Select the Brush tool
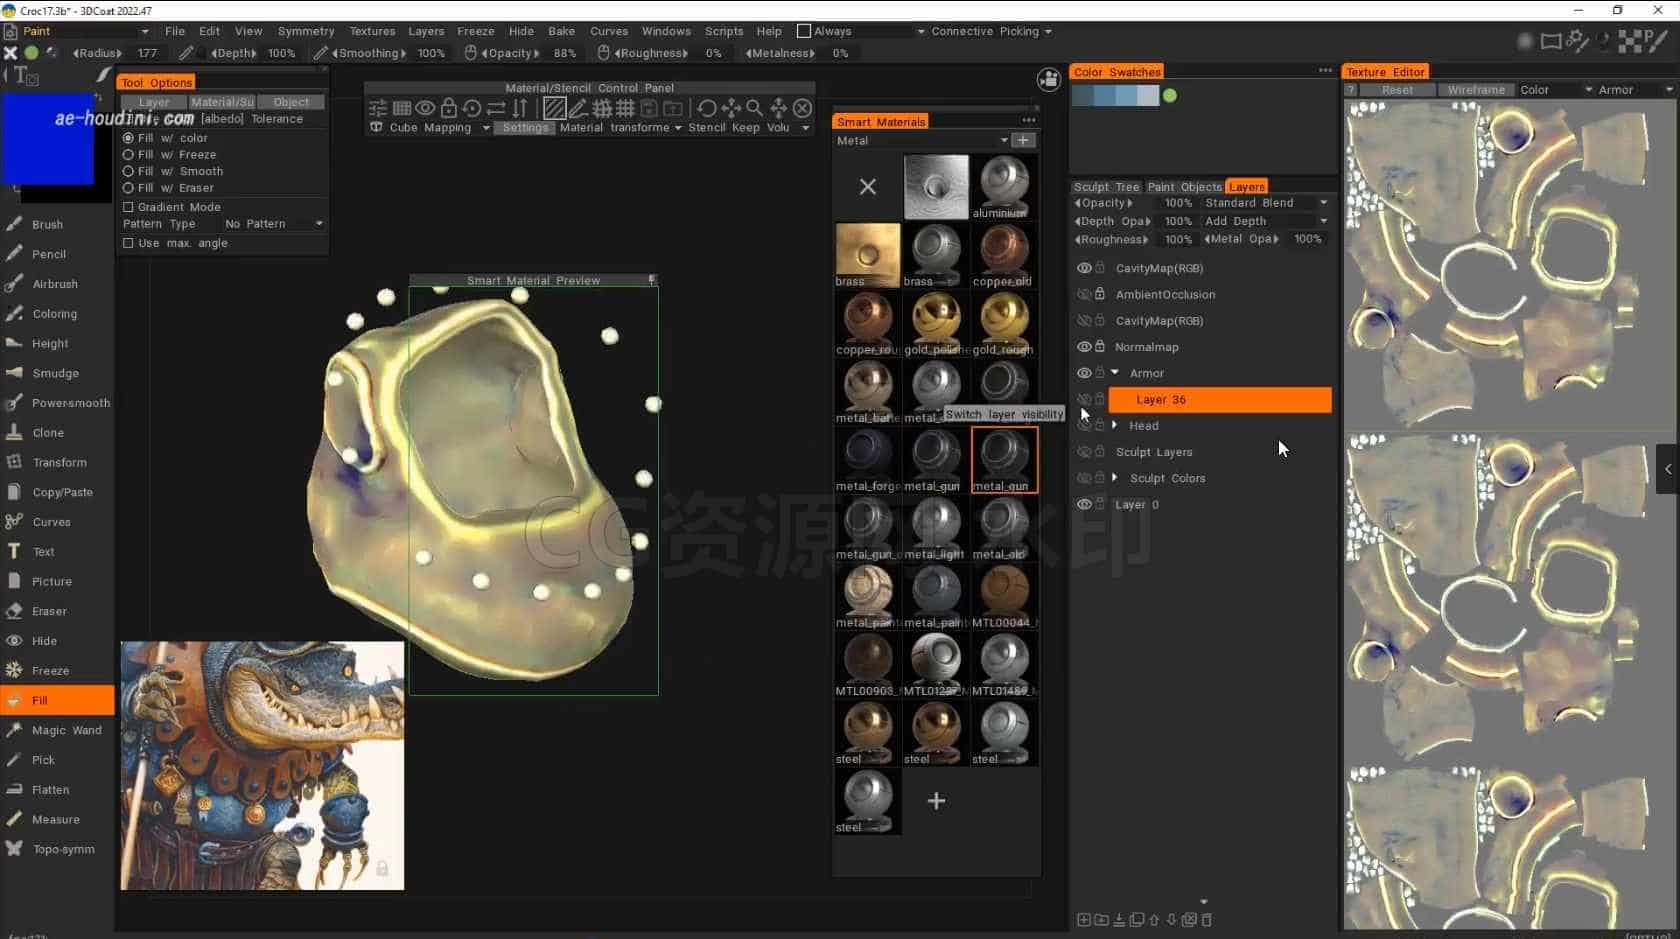Screen dimensions: 1680x939 [x=47, y=225]
